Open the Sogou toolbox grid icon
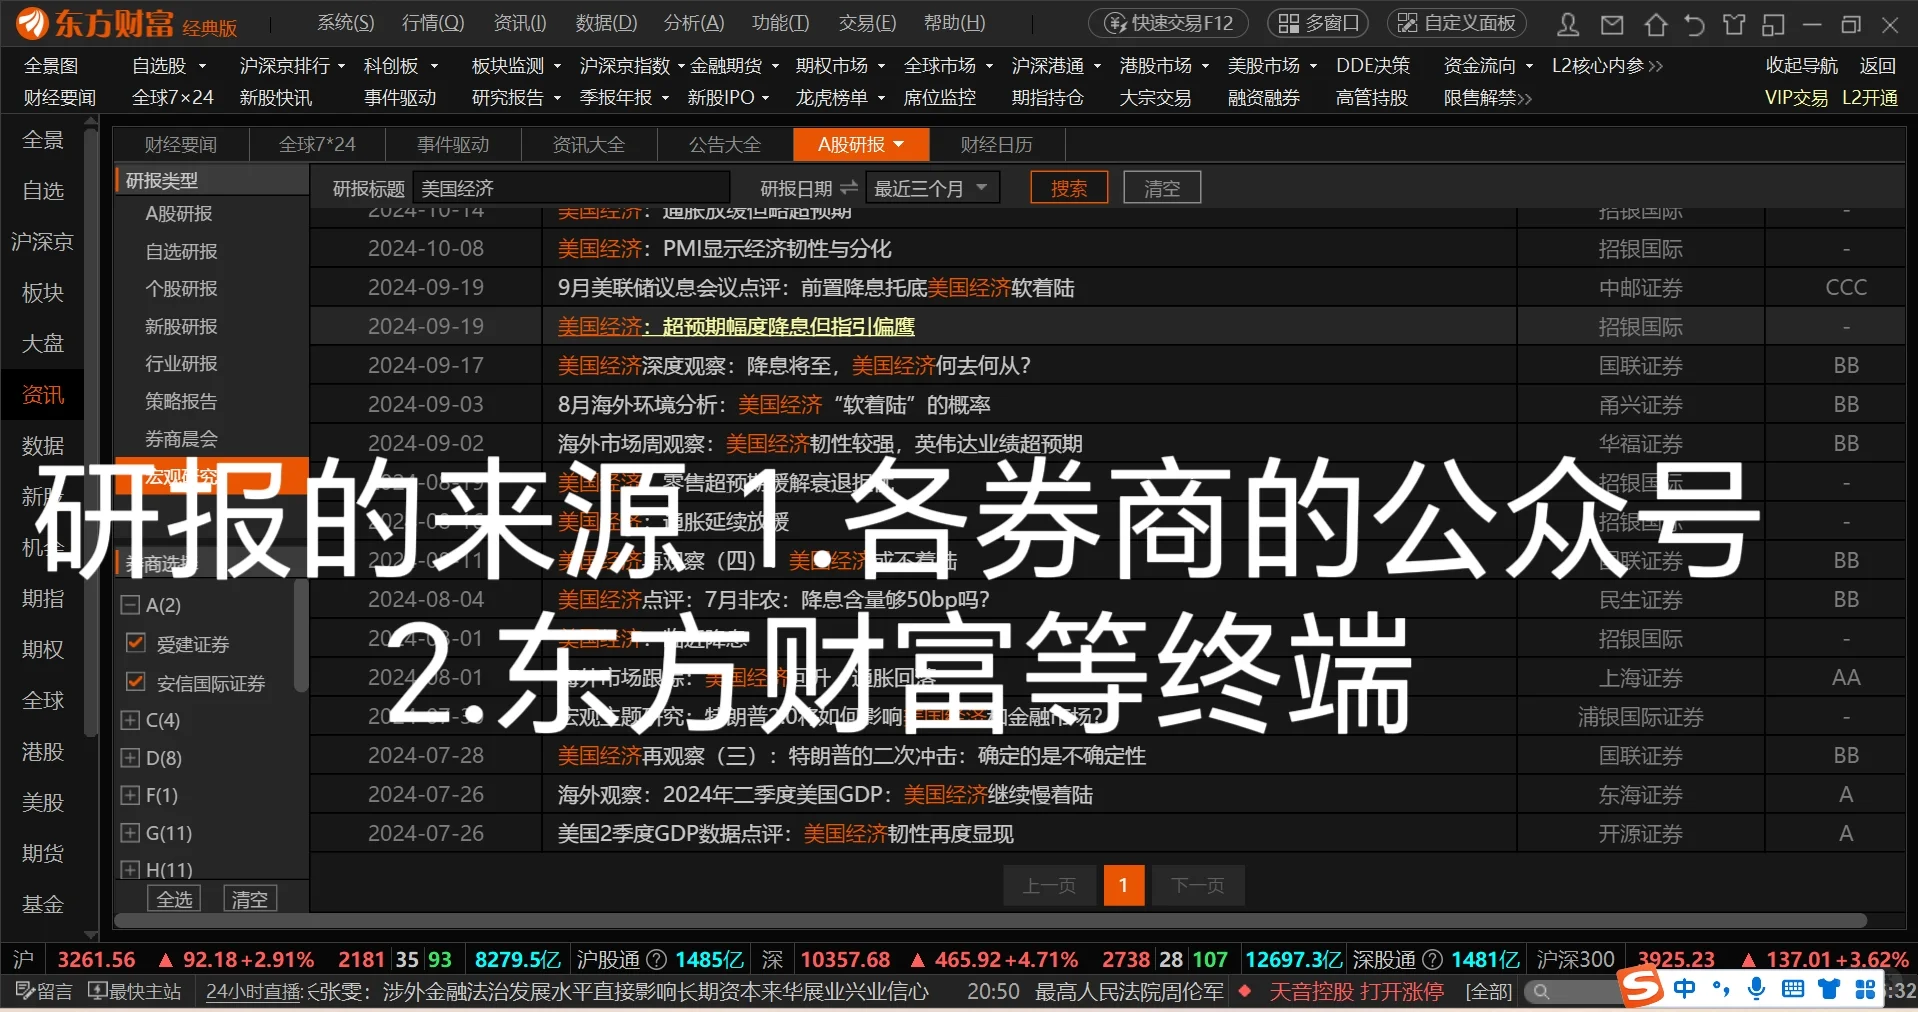The height and width of the screenshot is (1012, 1918). pyautogui.click(x=1865, y=989)
